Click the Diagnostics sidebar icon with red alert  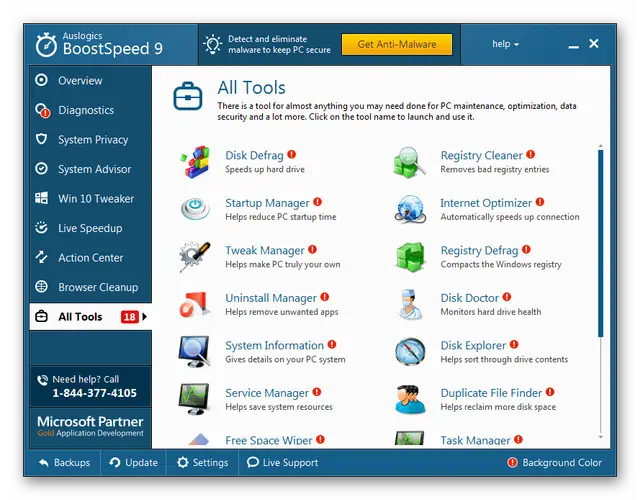(x=42, y=110)
